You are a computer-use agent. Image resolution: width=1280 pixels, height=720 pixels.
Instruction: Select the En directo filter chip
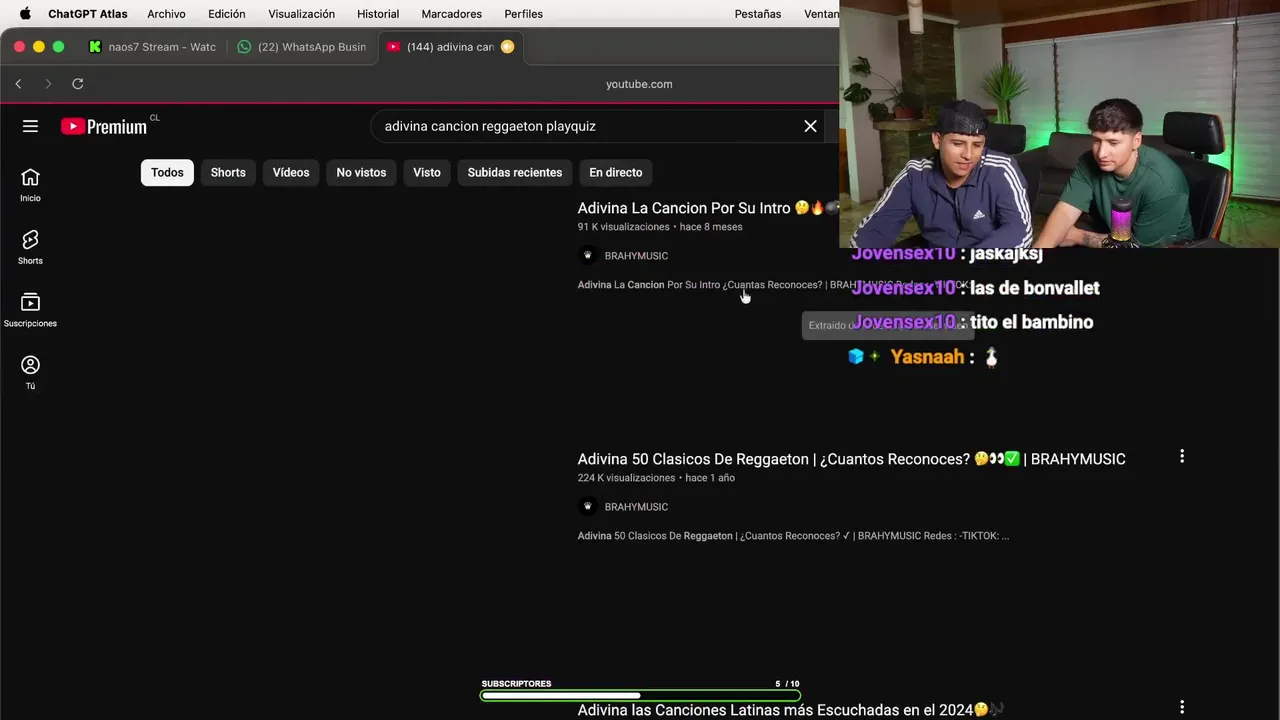click(616, 172)
